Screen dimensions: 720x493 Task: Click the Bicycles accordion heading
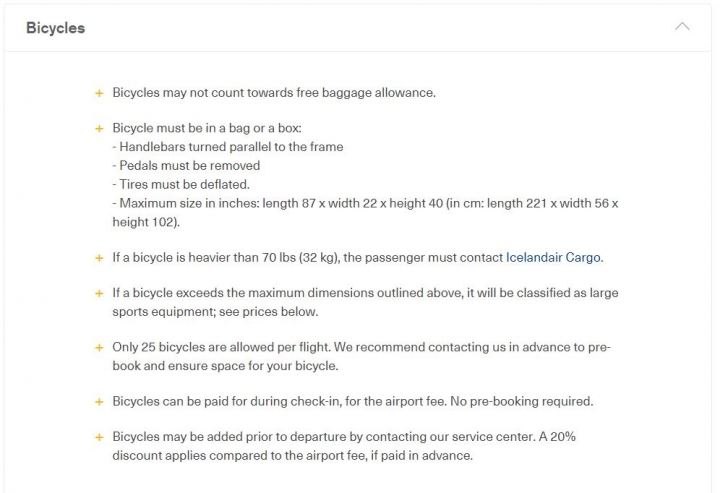[x=56, y=28]
